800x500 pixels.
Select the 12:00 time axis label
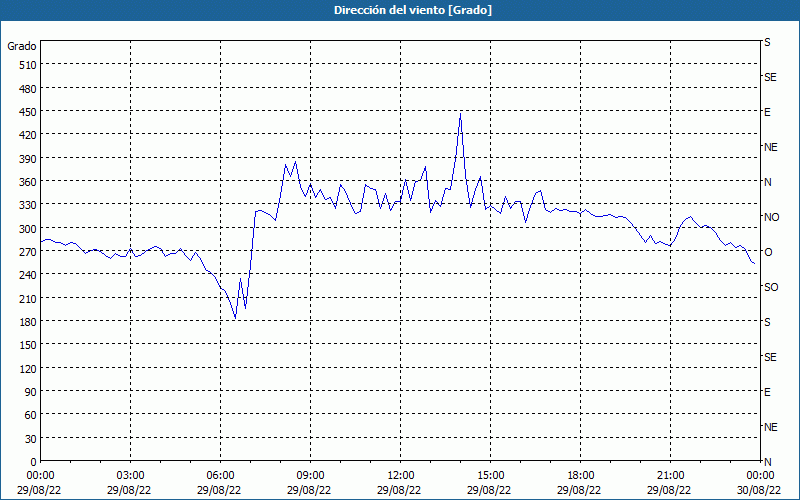click(401, 476)
